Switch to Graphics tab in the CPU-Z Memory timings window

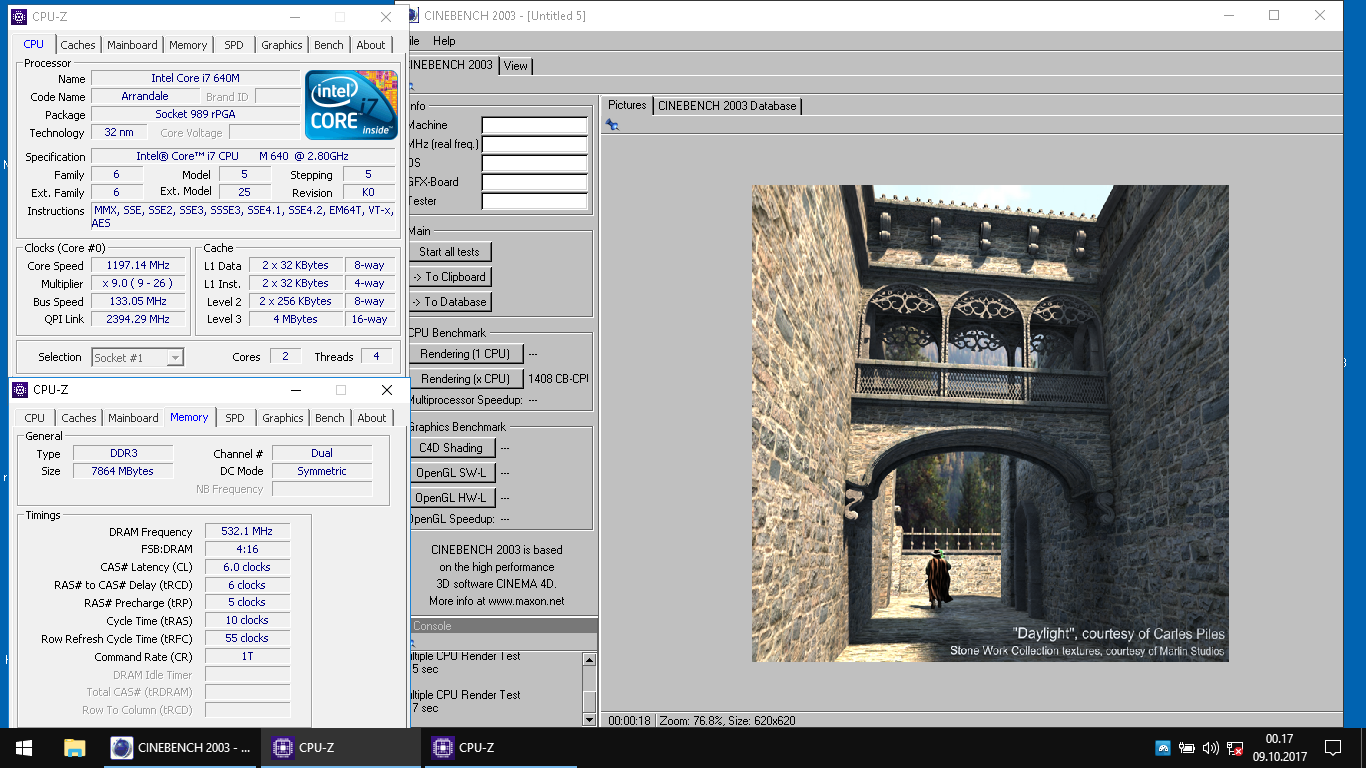283,418
